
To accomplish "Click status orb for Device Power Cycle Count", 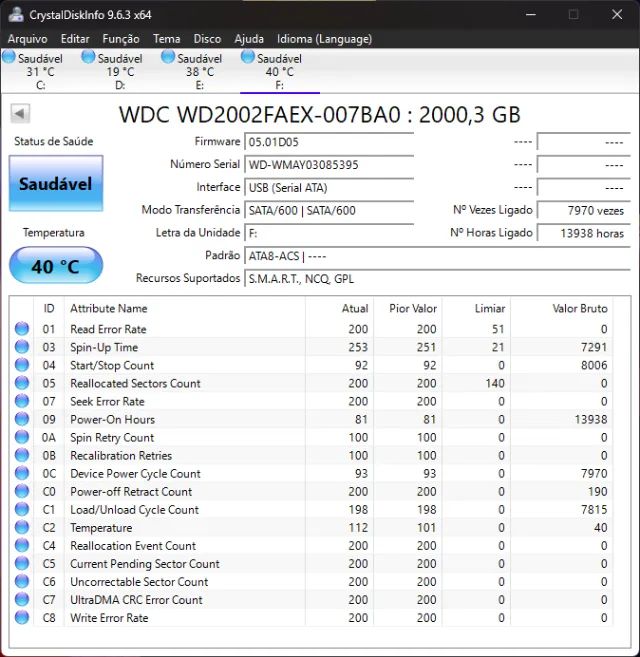I will pyautogui.click(x=22, y=473).
